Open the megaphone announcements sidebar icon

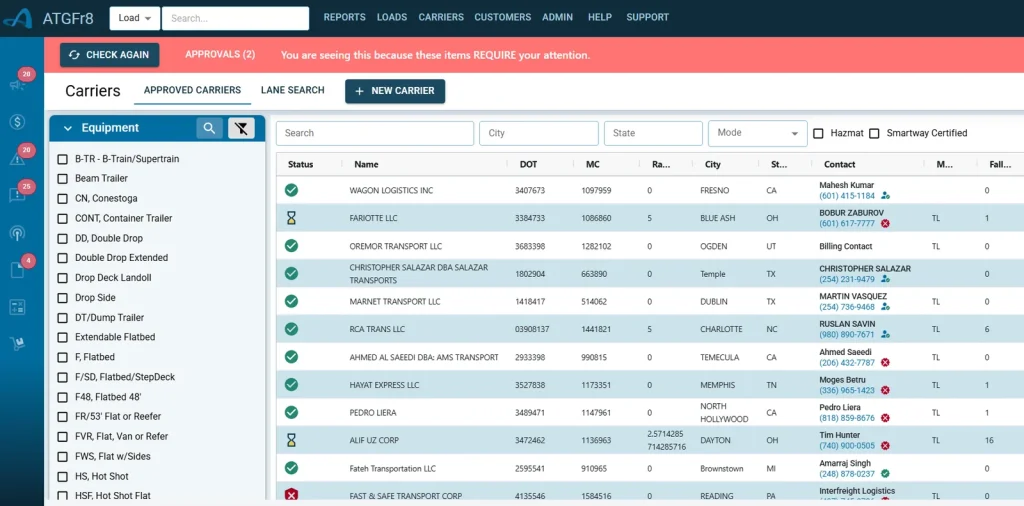[x=17, y=85]
